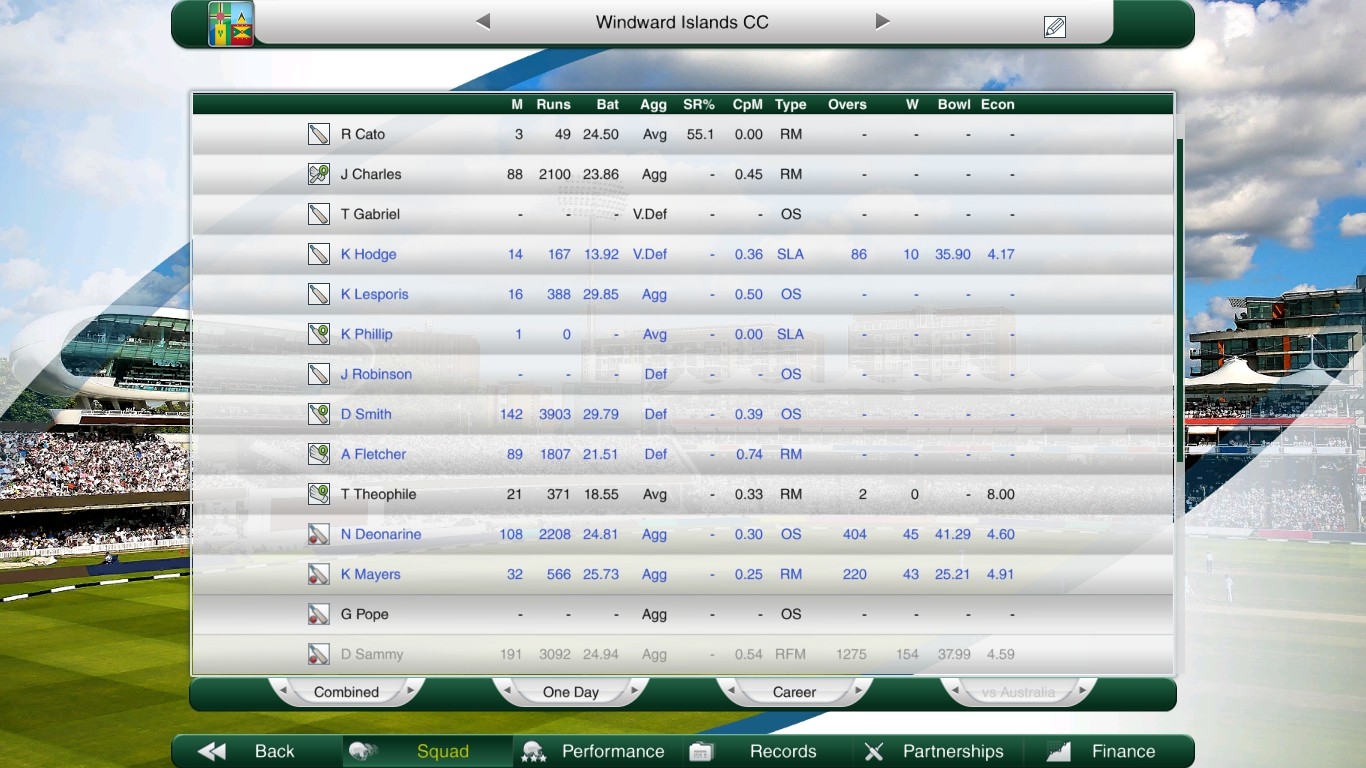Viewport: 1366px width, 768px height.
Task: Click the role icon beside N Deonarine
Action: [319, 534]
